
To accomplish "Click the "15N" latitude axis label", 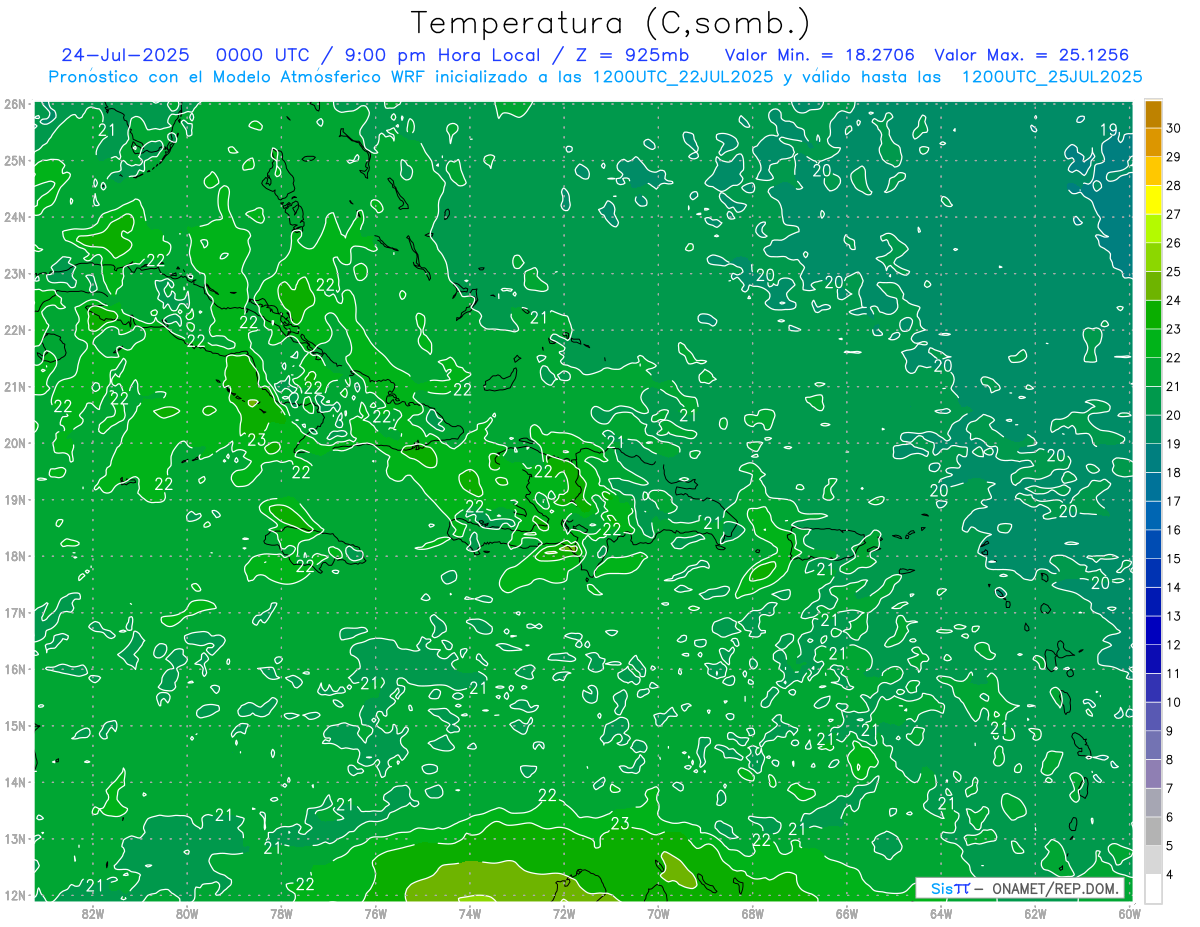I will tap(14, 726).
